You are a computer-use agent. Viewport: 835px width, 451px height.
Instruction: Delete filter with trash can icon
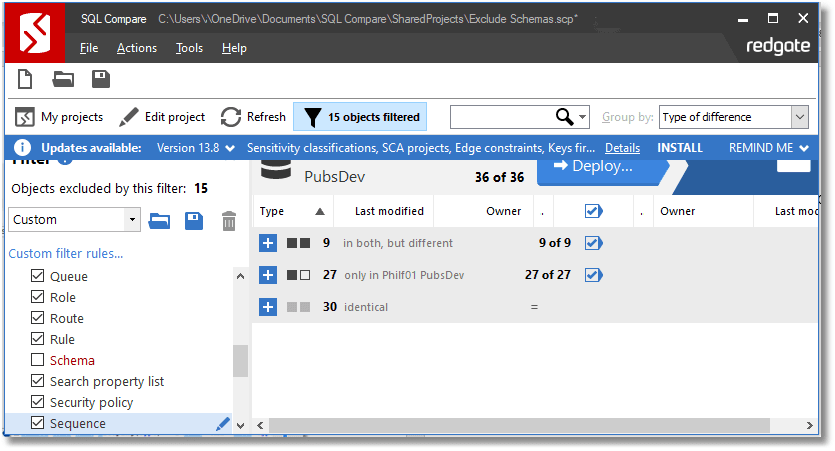(x=228, y=221)
